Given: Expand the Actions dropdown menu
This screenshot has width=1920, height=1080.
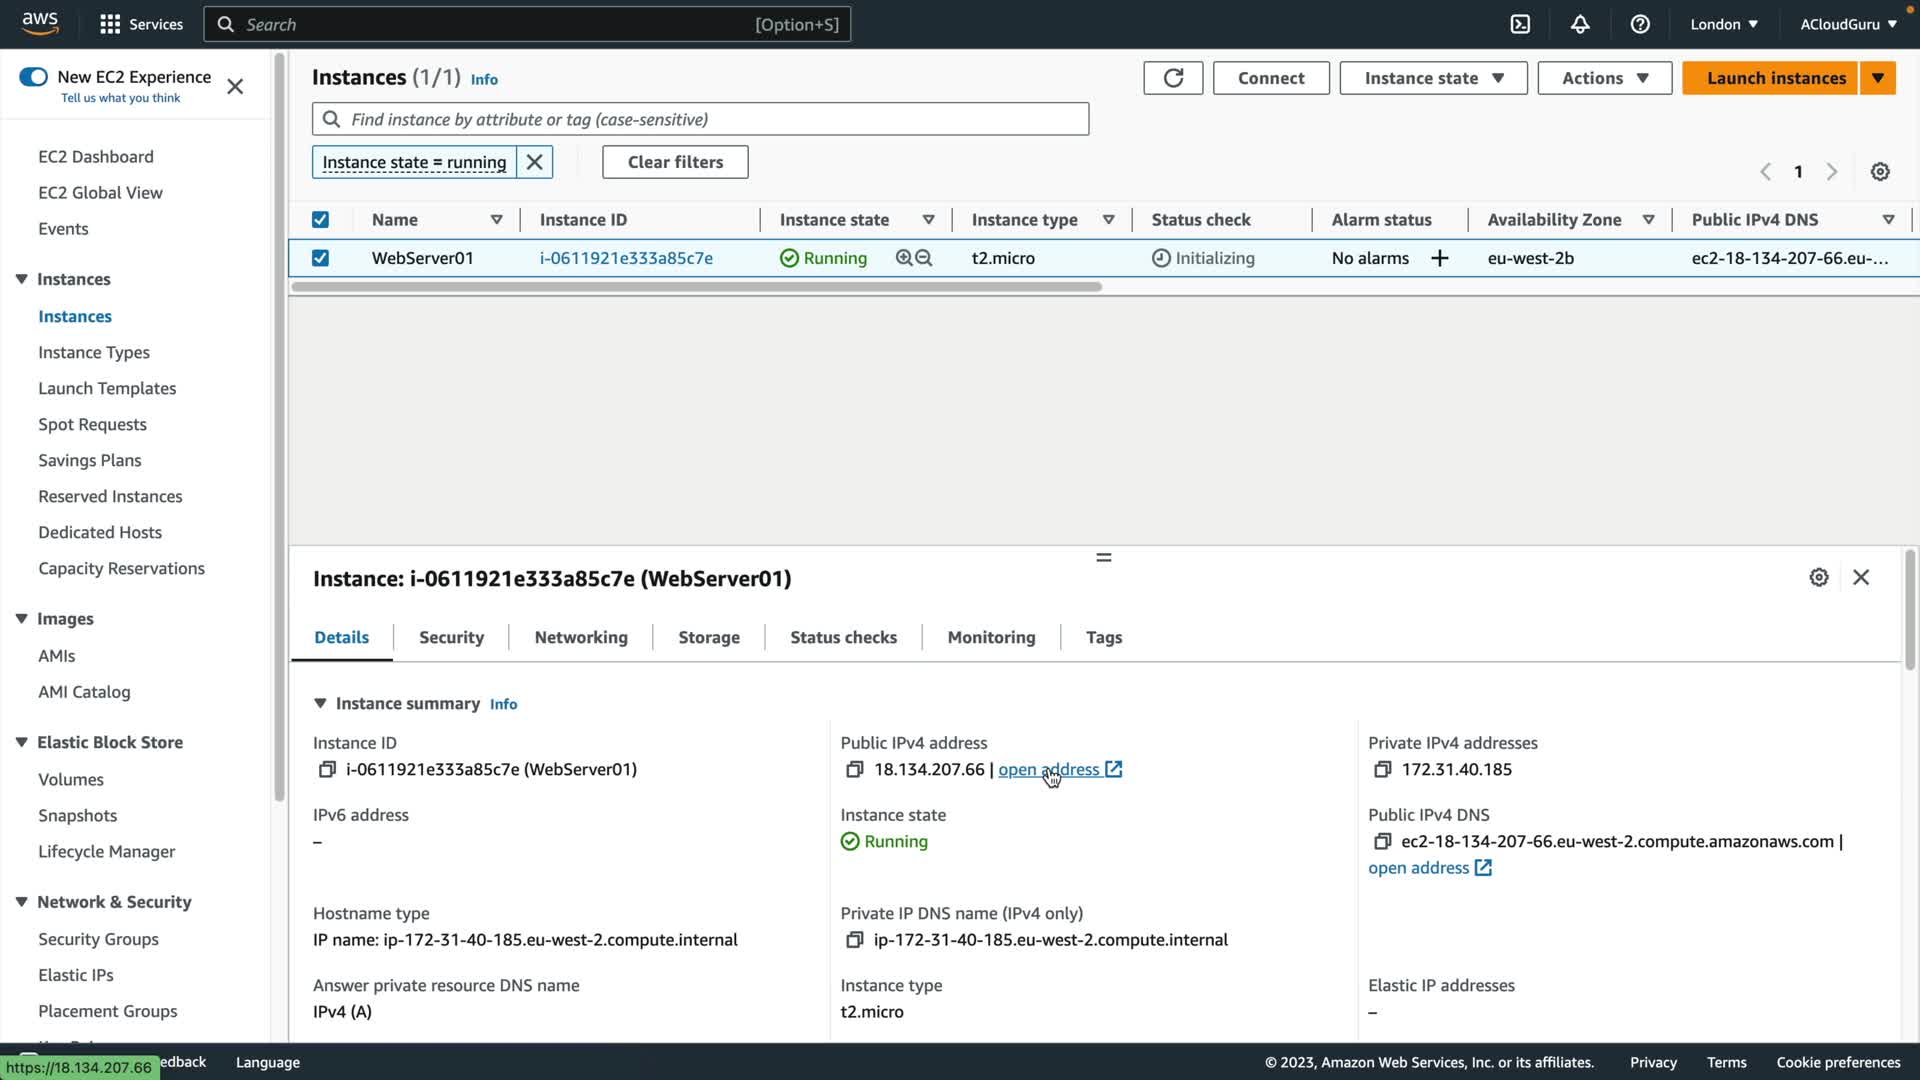Looking at the screenshot, I should pyautogui.click(x=1604, y=78).
